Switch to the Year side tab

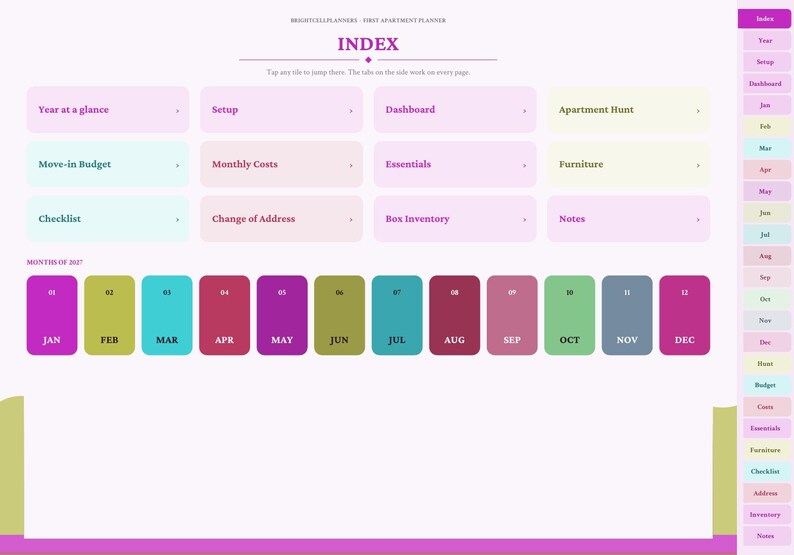[x=767, y=41]
